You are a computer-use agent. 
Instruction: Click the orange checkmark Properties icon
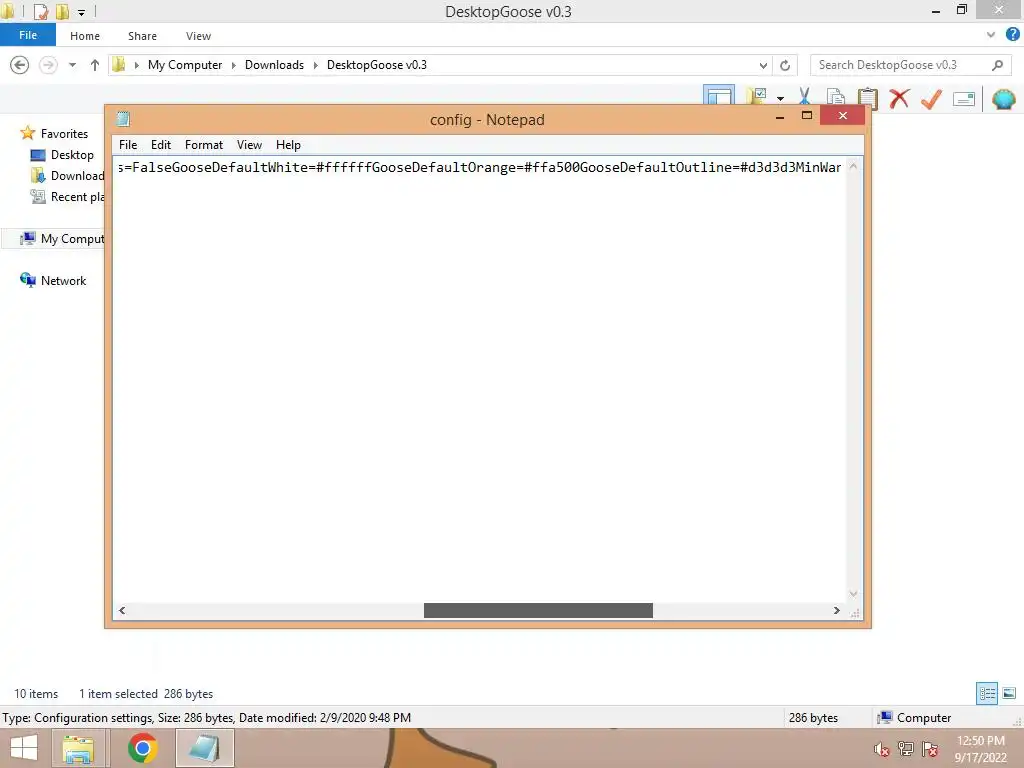tap(931, 99)
